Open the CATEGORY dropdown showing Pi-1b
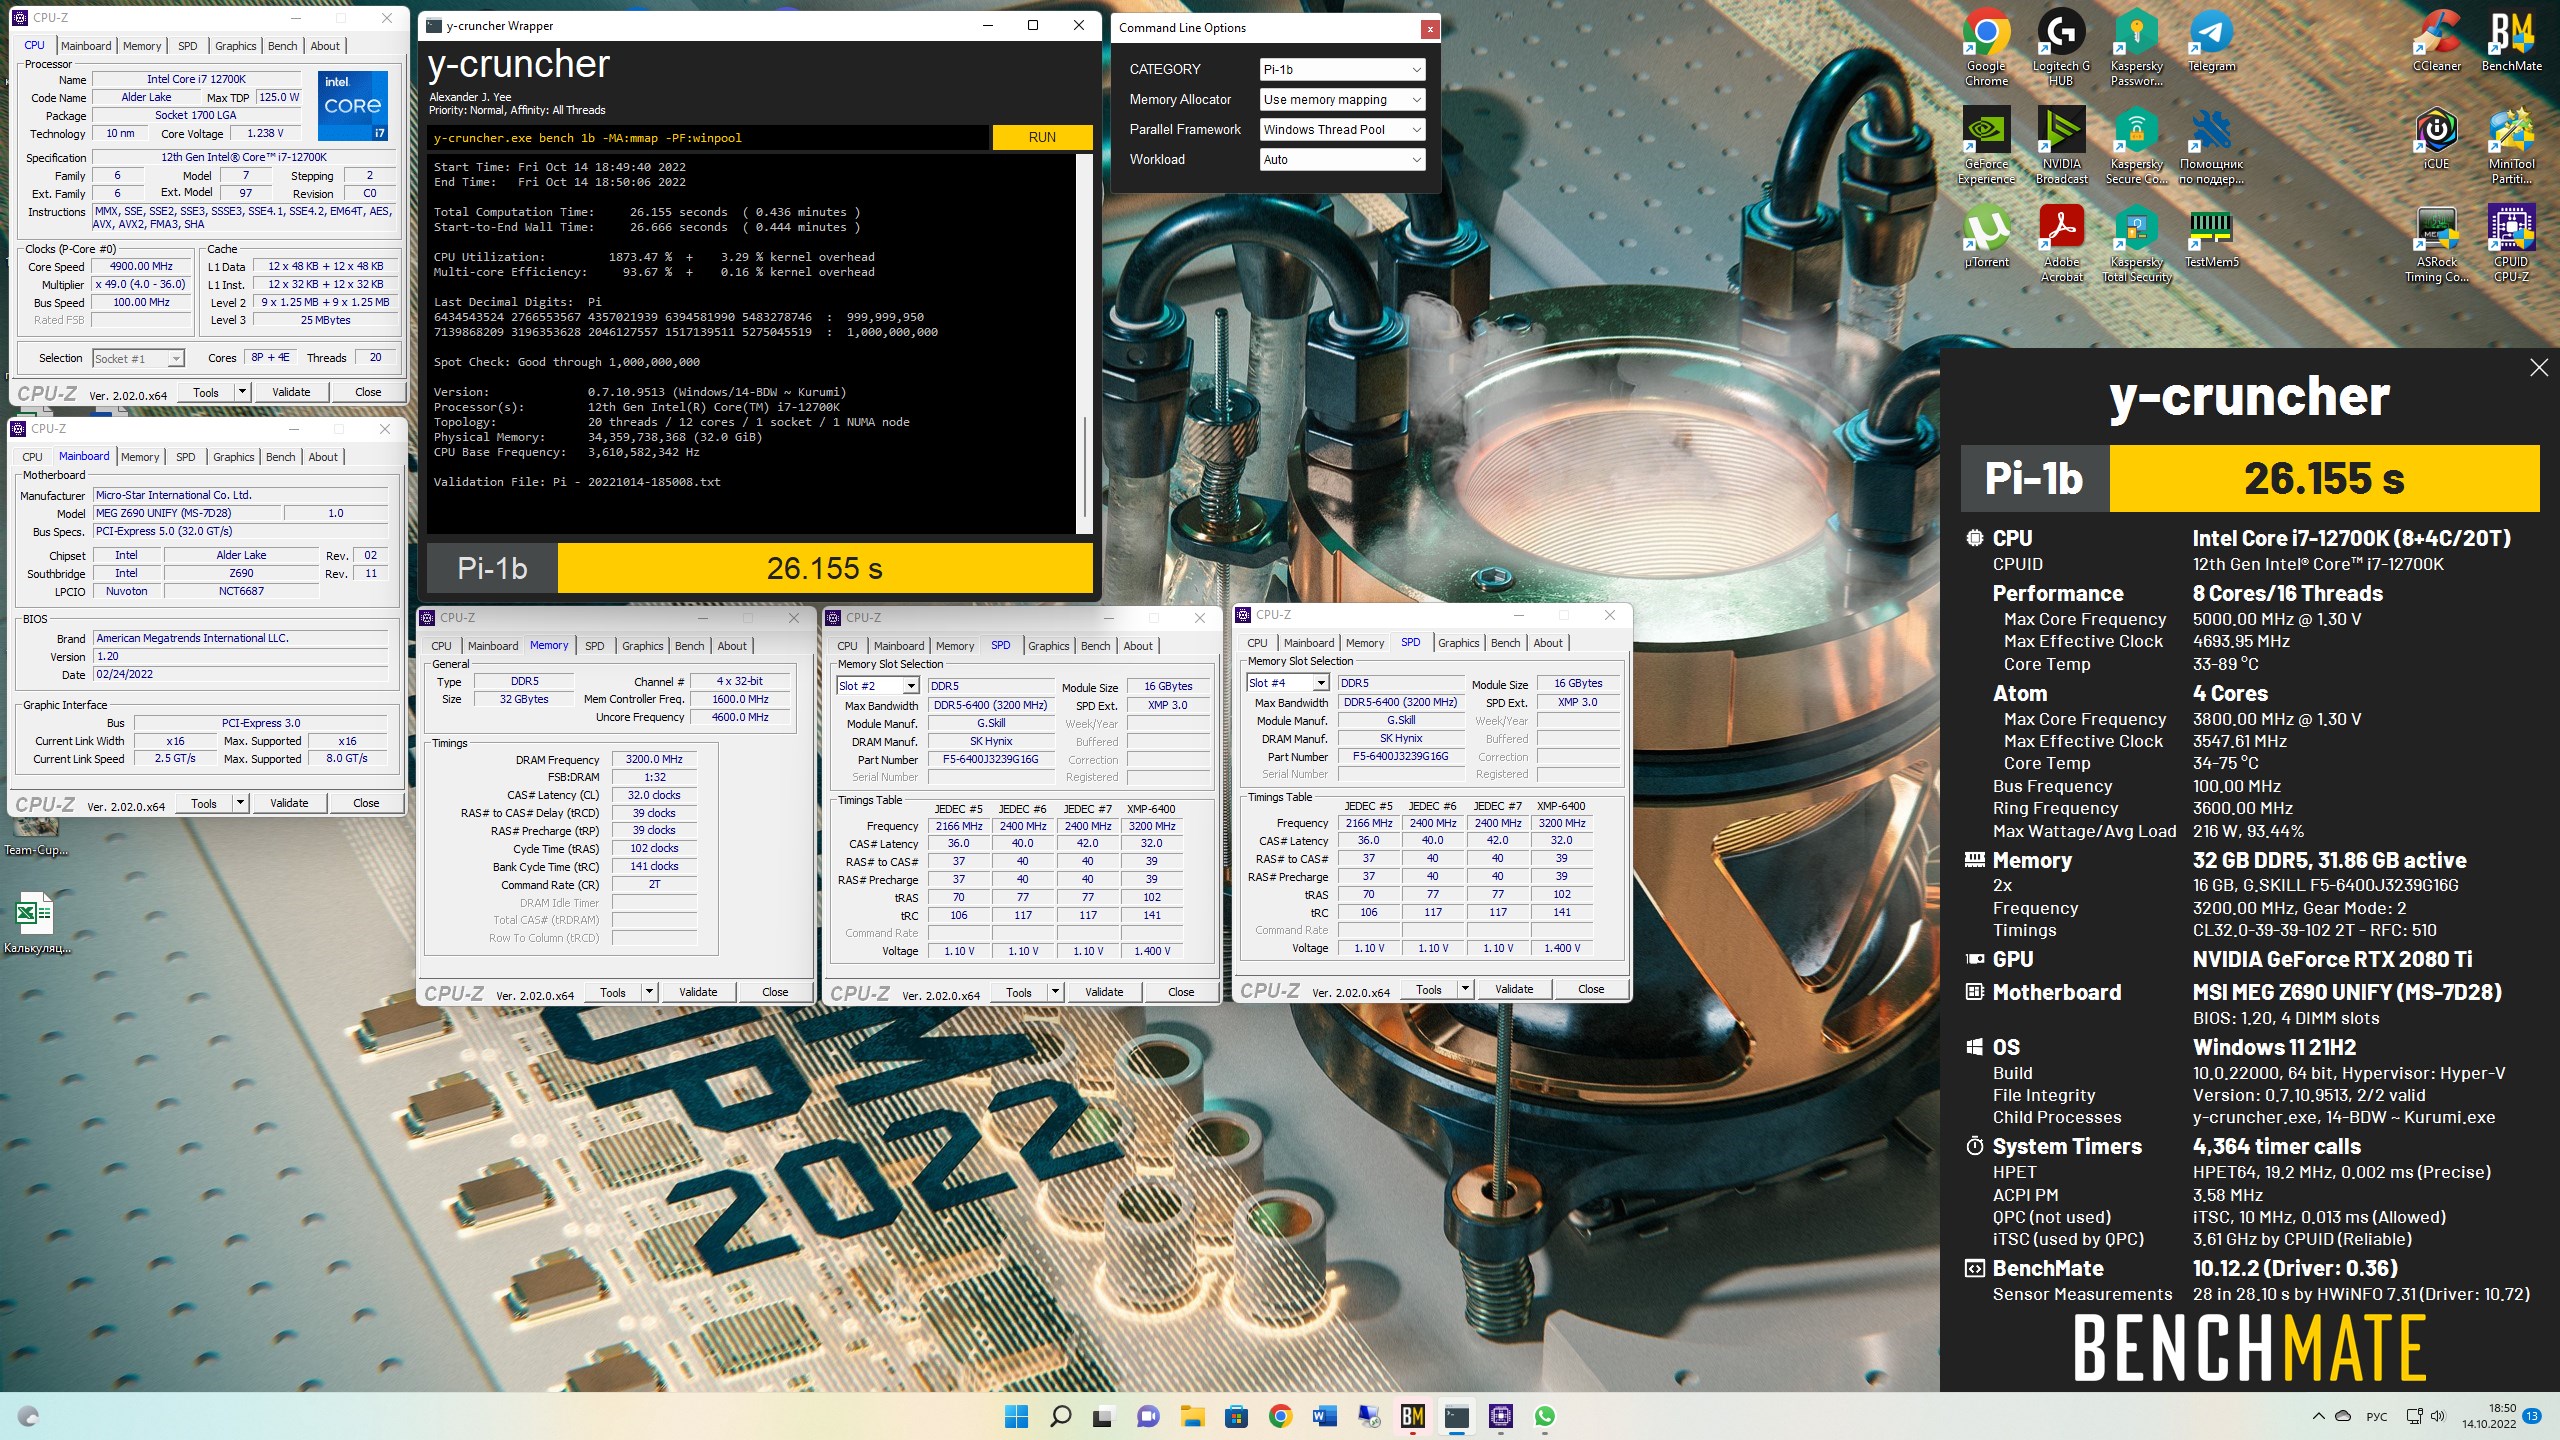The width and height of the screenshot is (2560, 1440). pyautogui.click(x=1342, y=69)
